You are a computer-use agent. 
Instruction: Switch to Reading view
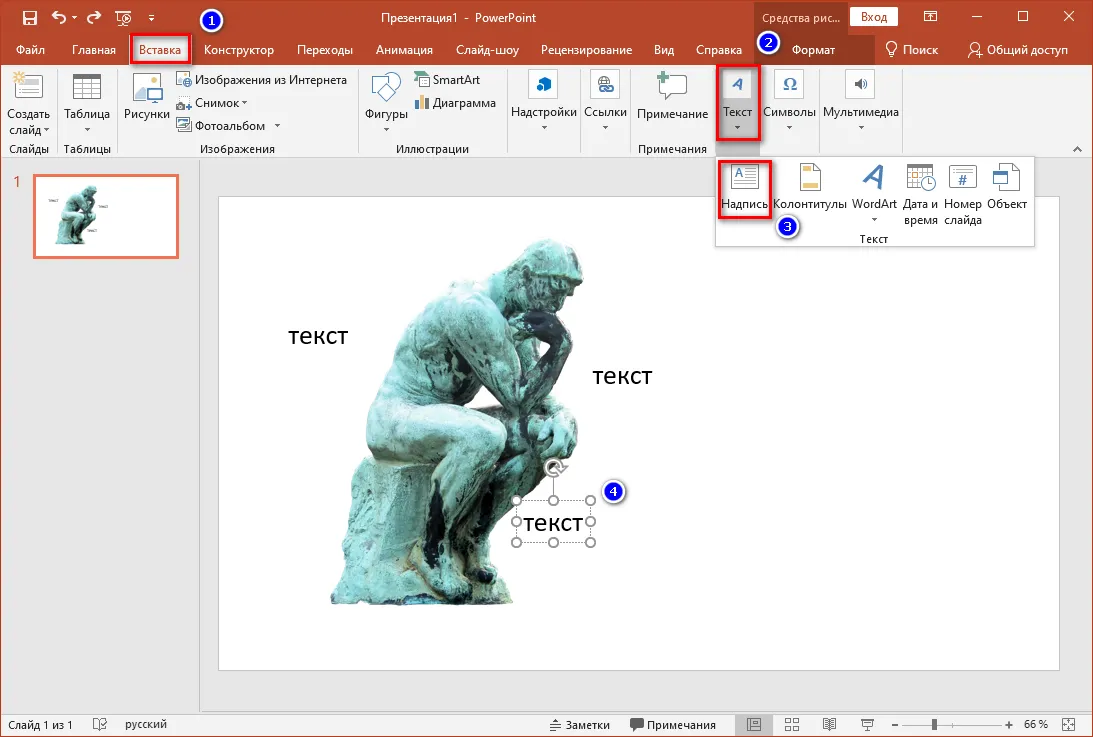(830, 724)
